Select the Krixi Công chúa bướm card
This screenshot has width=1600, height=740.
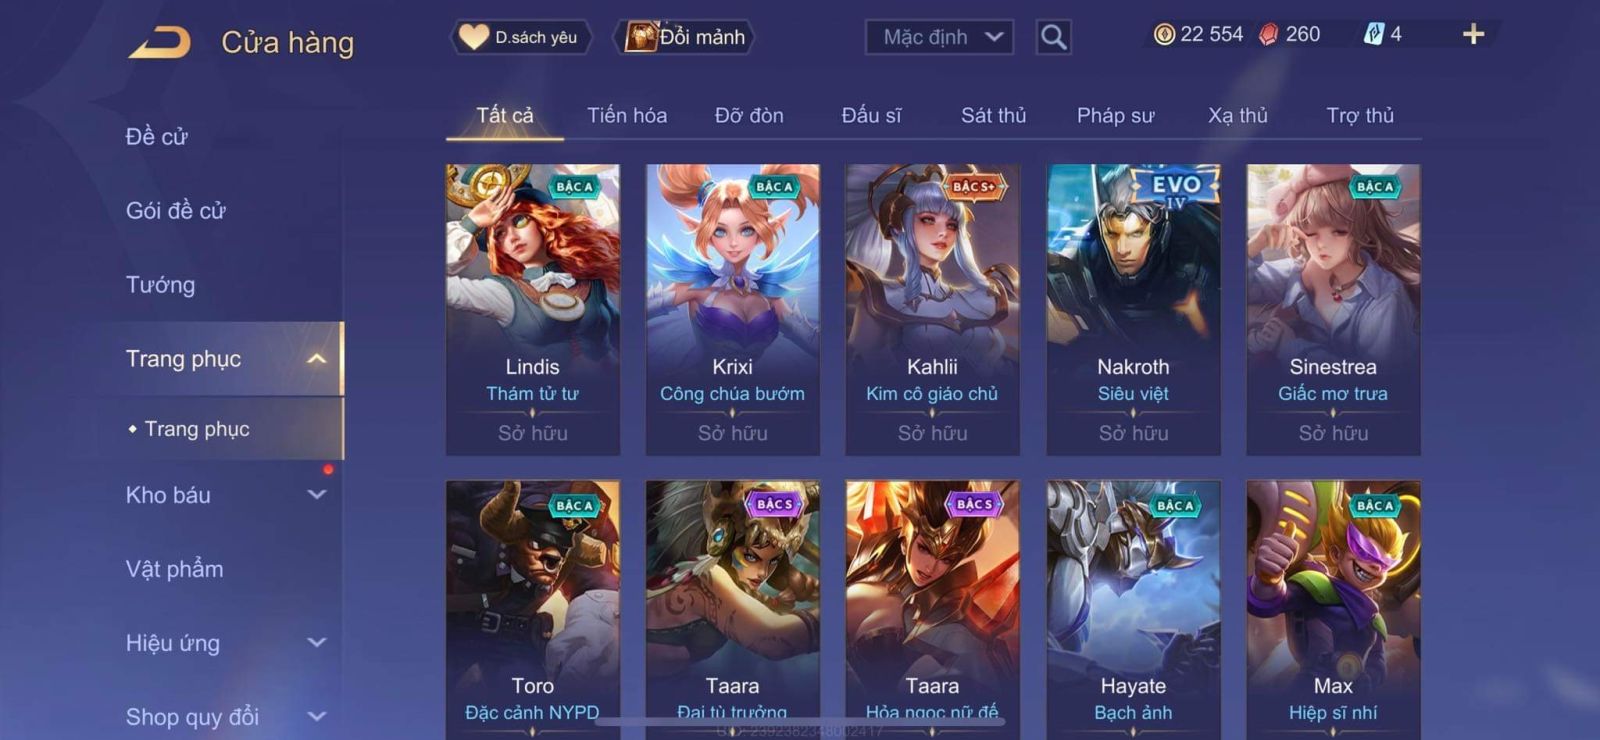pyautogui.click(x=733, y=310)
